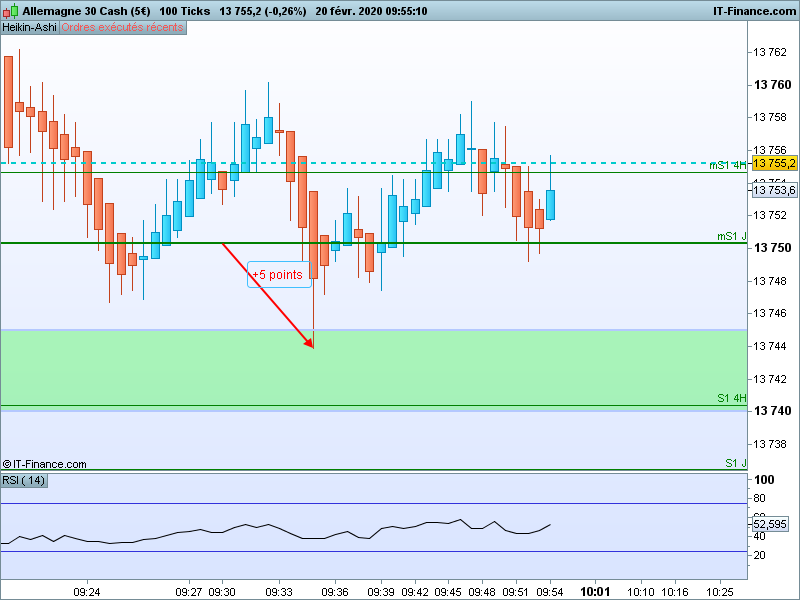
Task: Click the 13 750 price axis label
Action: [772, 248]
